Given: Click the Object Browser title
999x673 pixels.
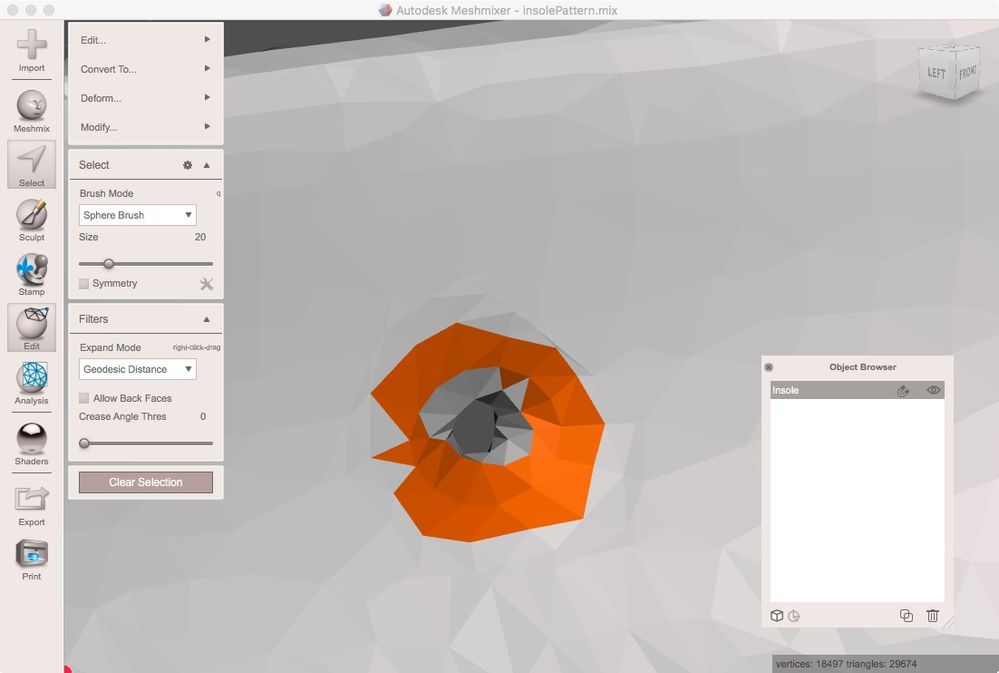Looking at the screenshot, I should click(x=863, y=367).
